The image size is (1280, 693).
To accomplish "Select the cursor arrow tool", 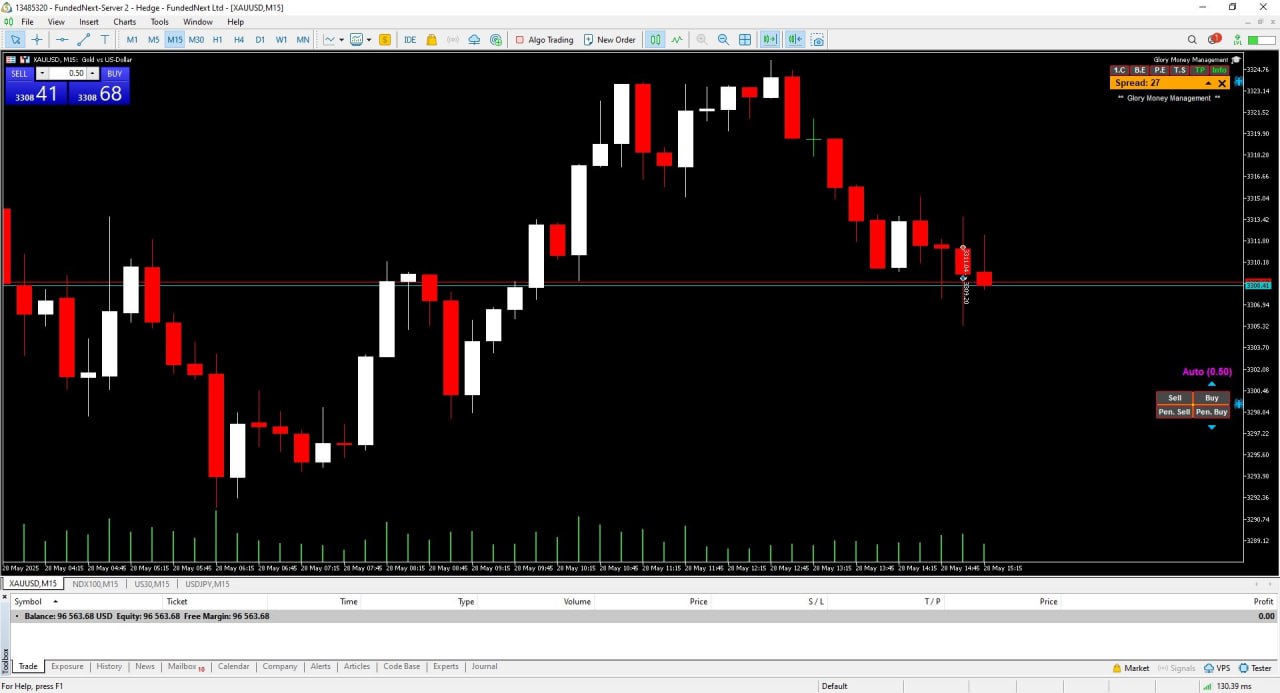I will [x=15, y=40].
